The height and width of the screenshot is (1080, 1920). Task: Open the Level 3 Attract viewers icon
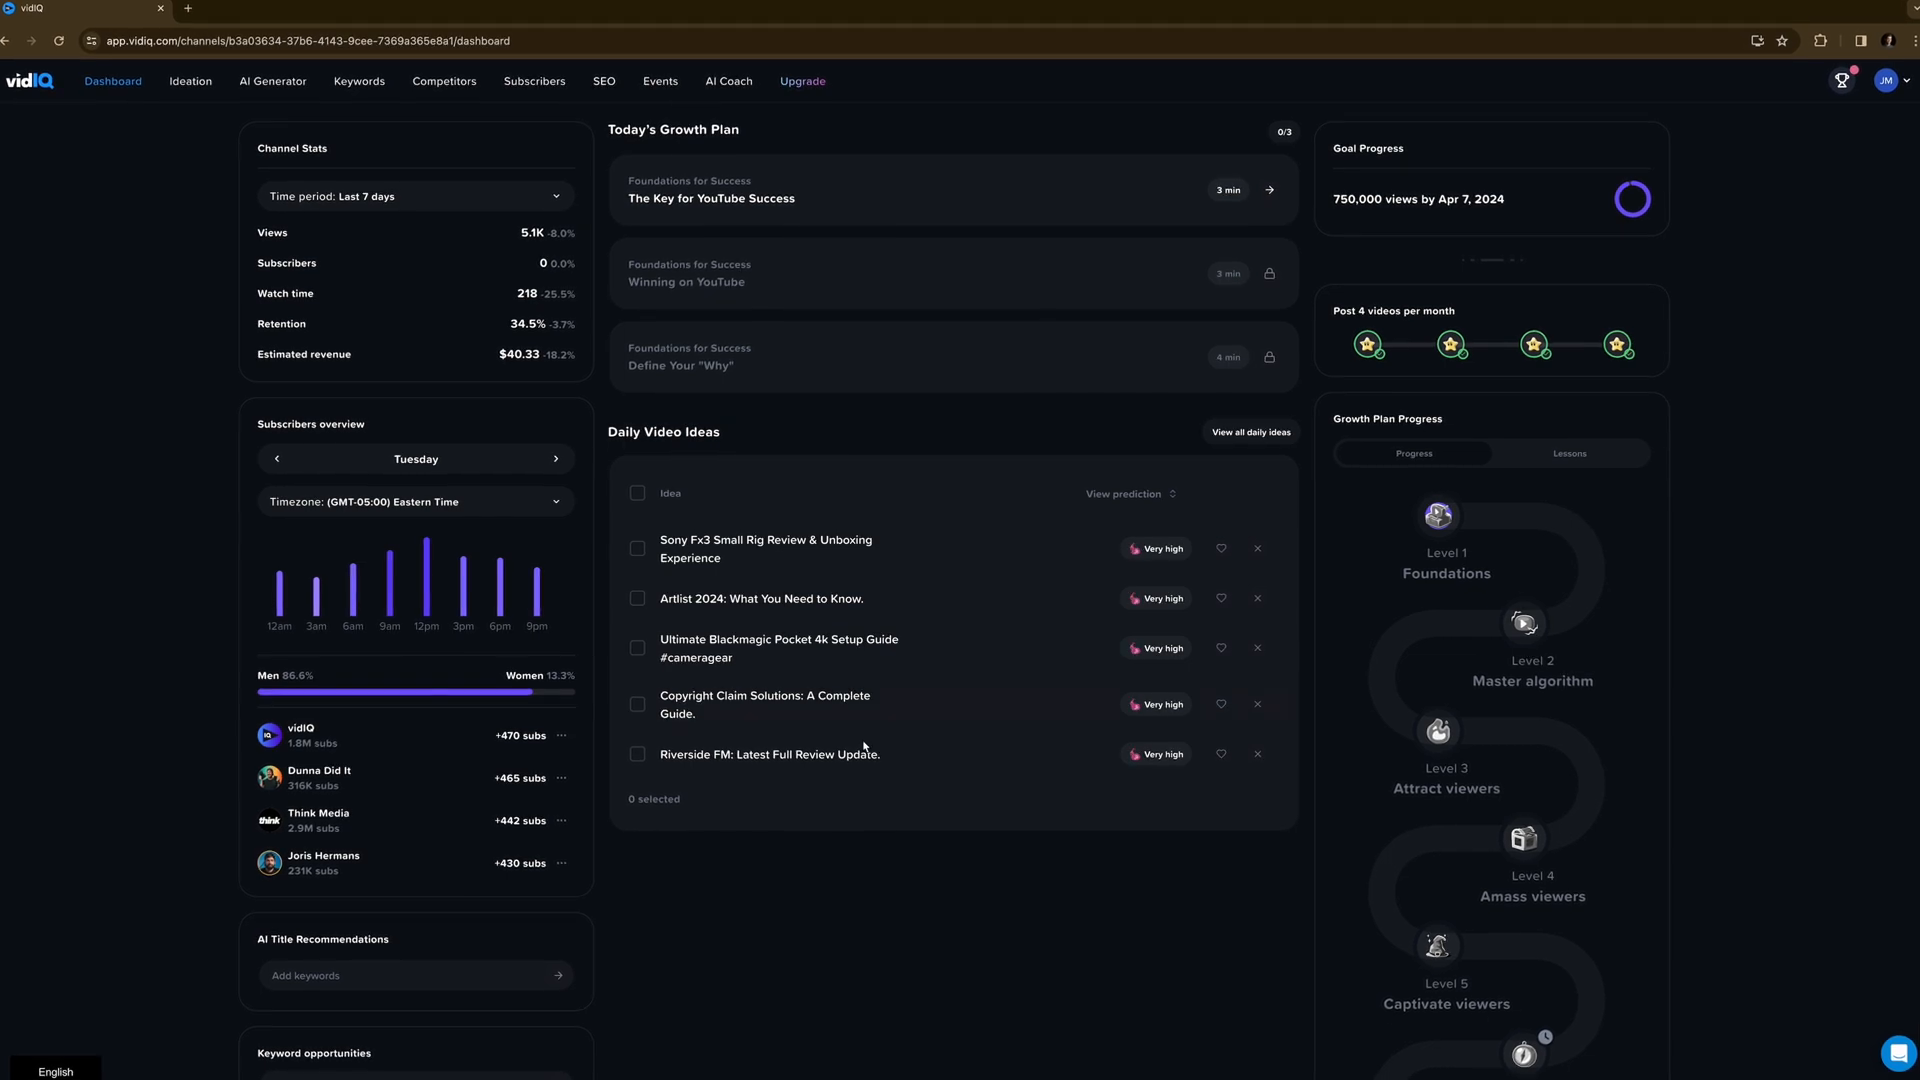[x=1438, y=732]
